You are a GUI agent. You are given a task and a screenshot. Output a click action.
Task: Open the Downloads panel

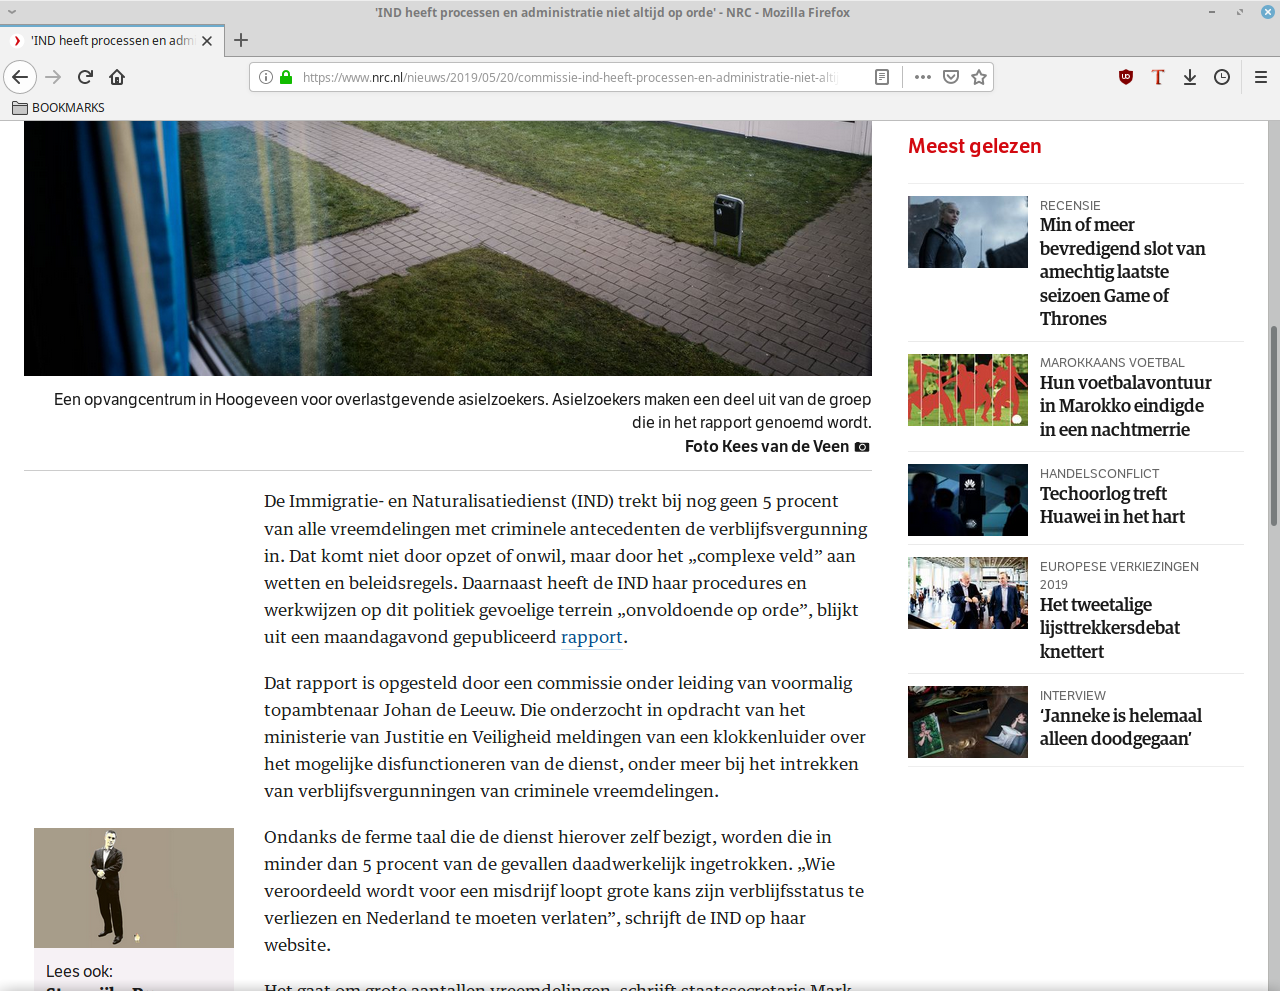1190,77
